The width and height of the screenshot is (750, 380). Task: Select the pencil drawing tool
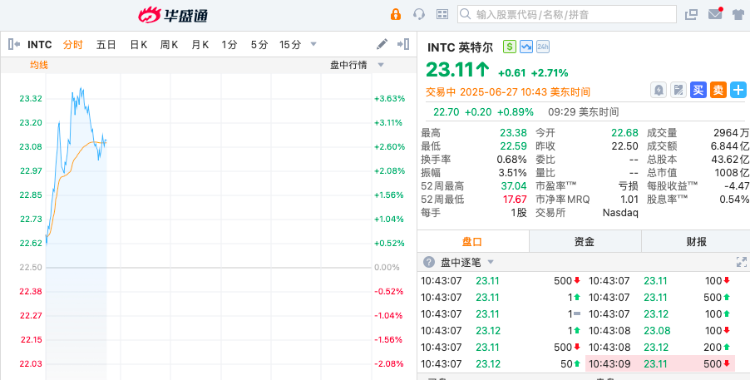coord(382,45)
